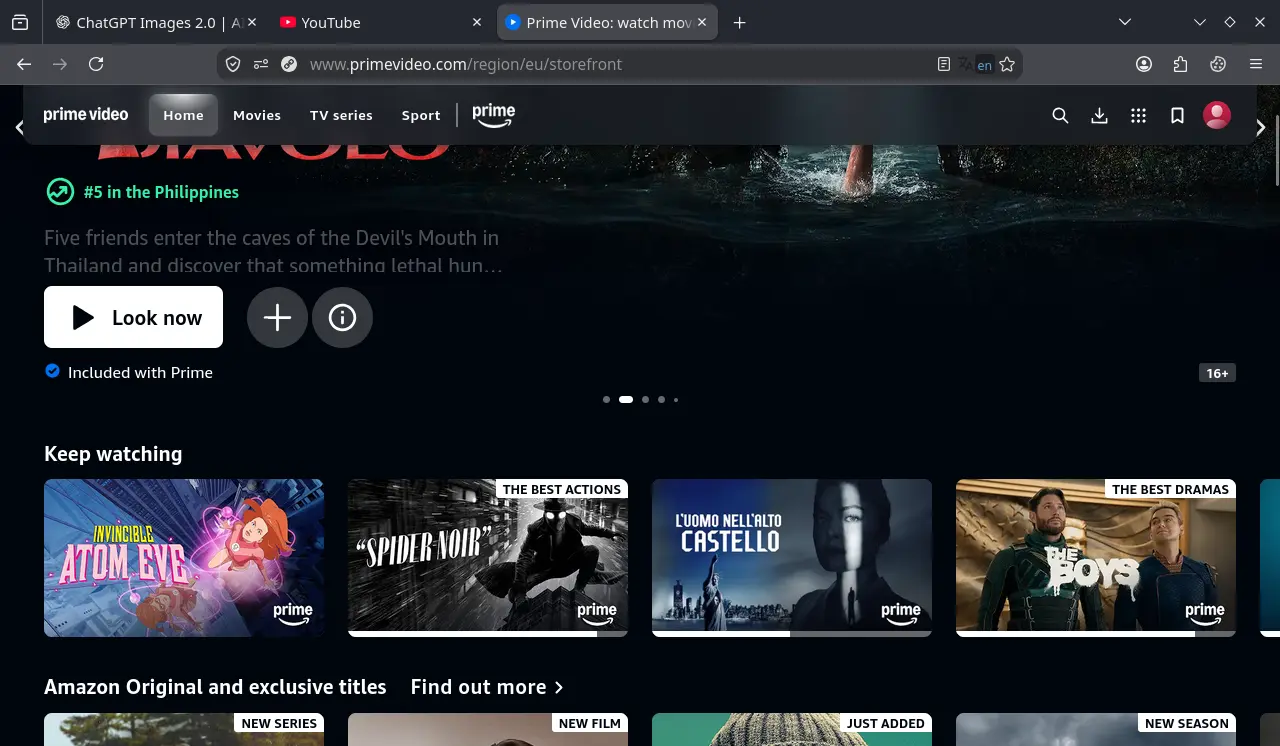
Task: Open the red profile avatar menu
Action: pyautogui.click(x=1217, y=115)
